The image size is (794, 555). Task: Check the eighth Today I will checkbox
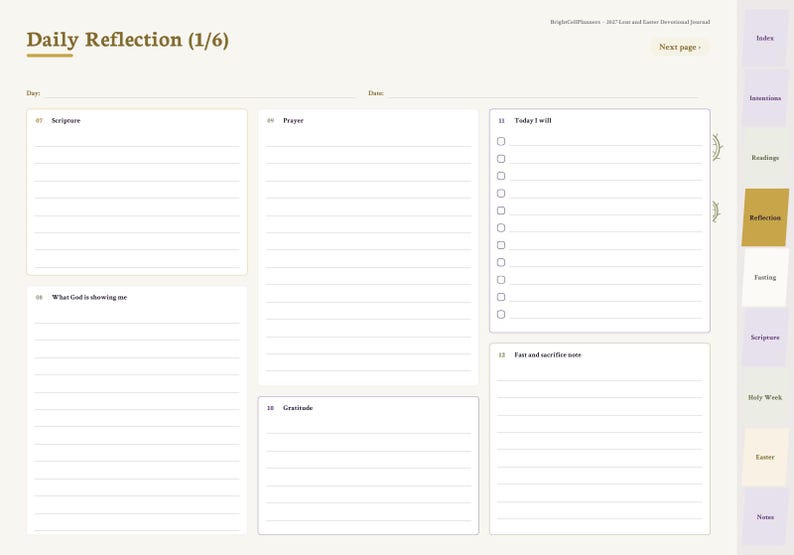[501, 262]
